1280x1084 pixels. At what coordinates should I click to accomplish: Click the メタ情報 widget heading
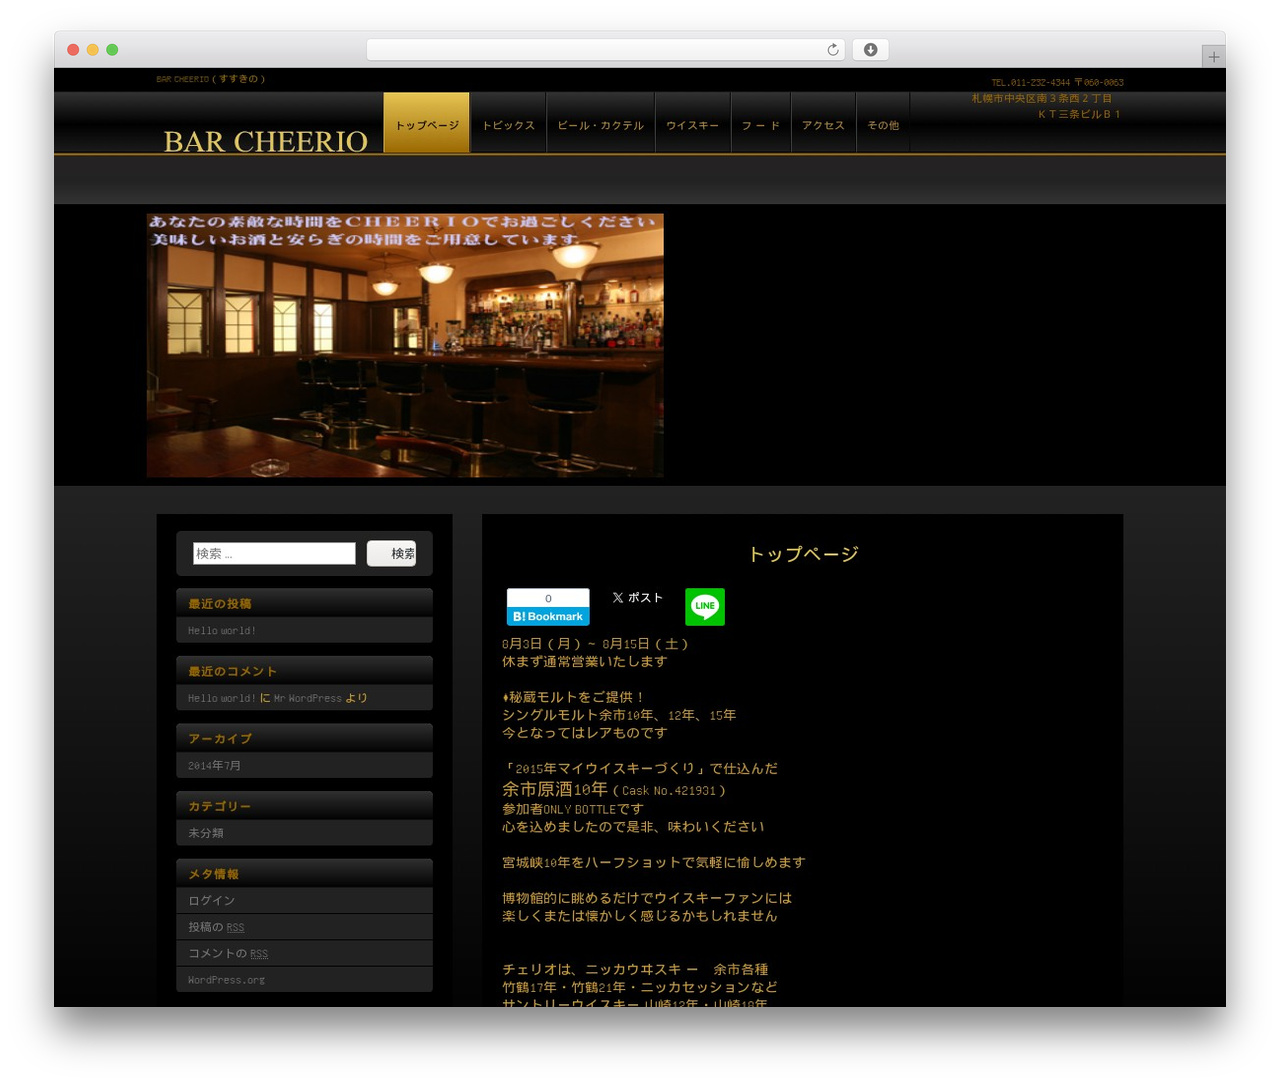pos(214,873)
